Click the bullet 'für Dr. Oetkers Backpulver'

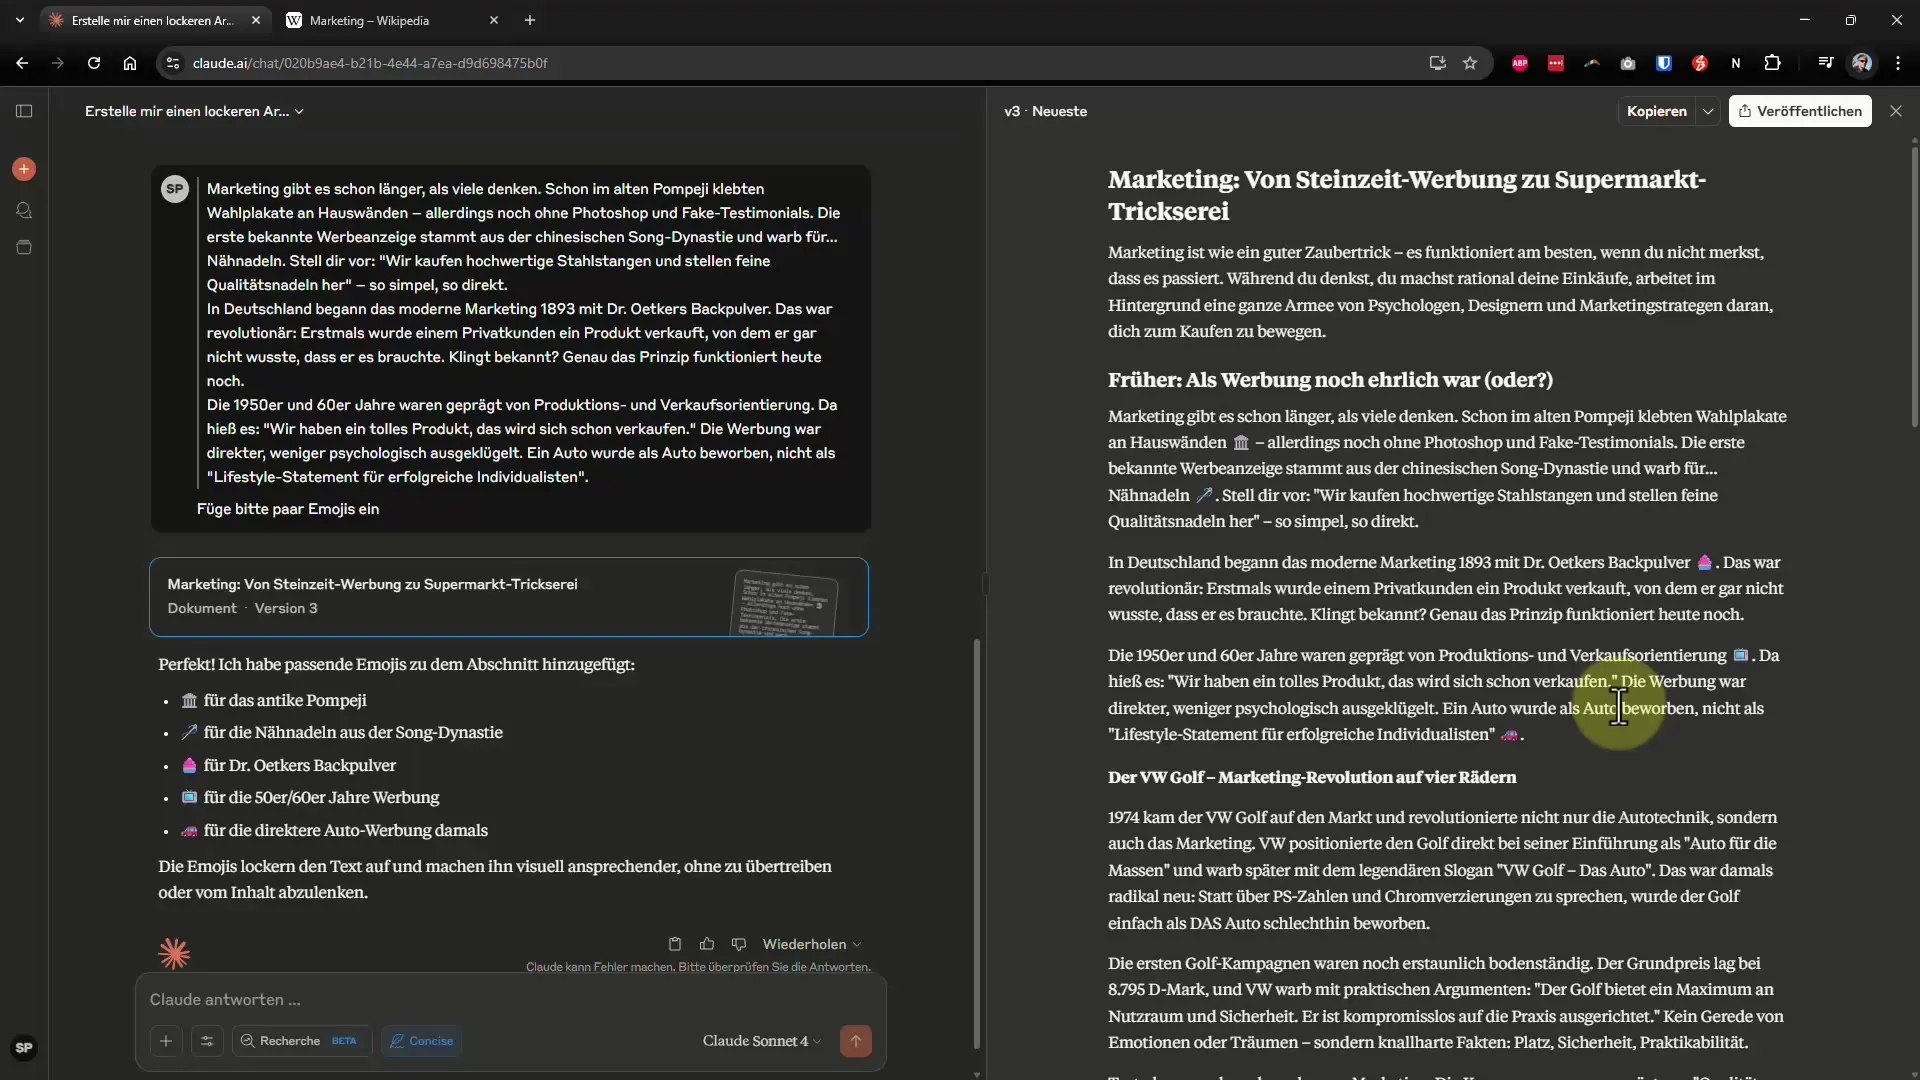click(289, 765)
